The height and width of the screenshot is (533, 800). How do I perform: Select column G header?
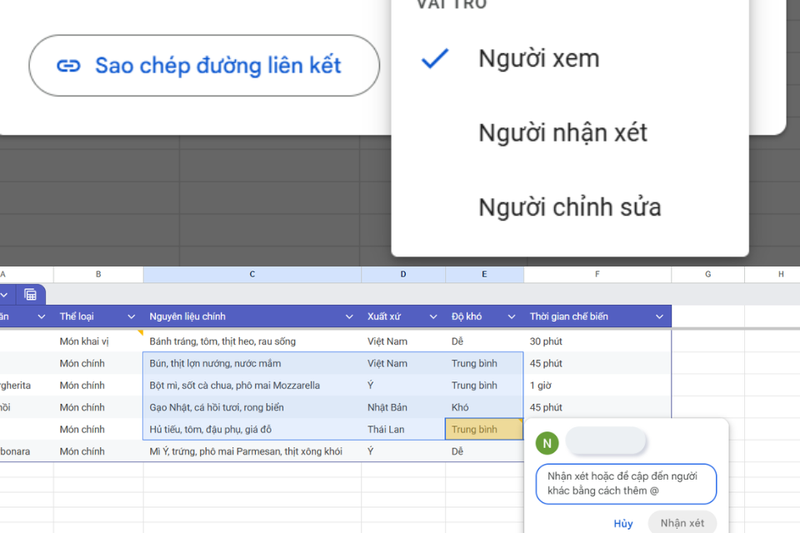(x=708, y=274)
